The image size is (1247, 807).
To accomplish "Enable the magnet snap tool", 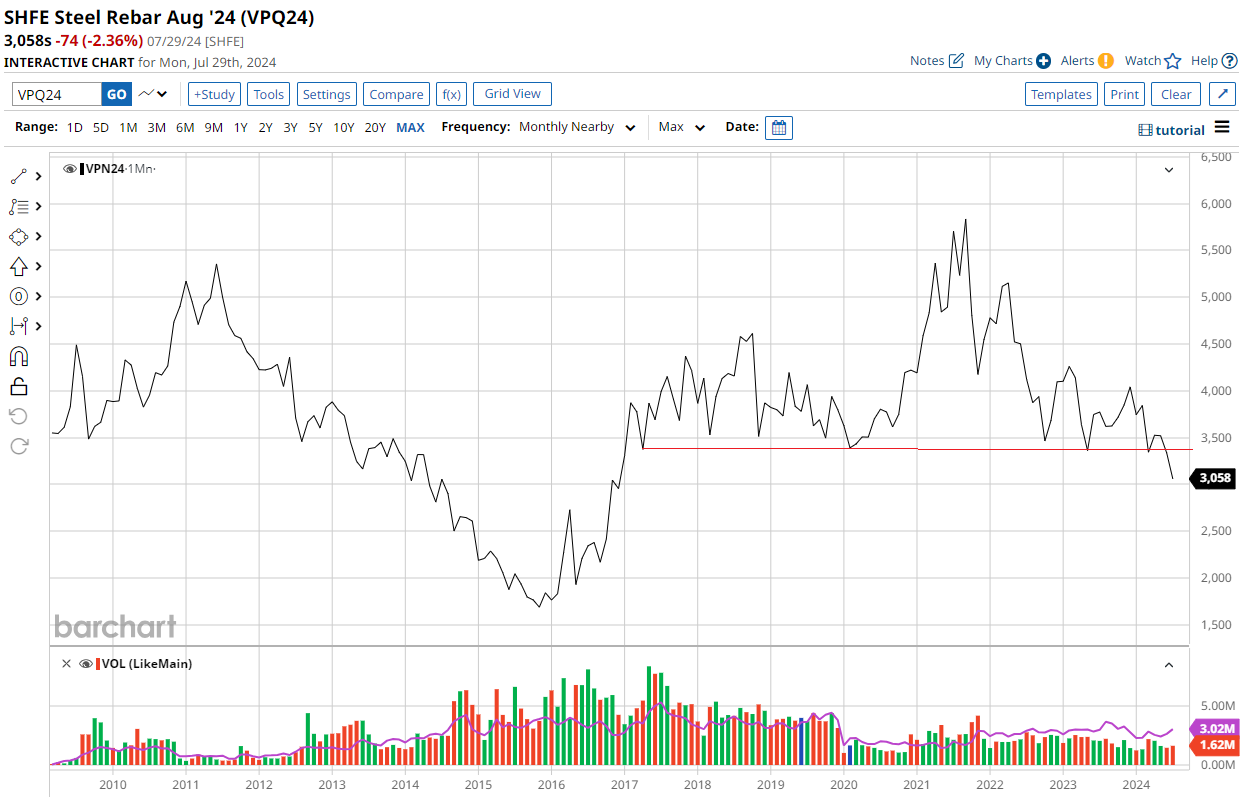I will 19,356.
